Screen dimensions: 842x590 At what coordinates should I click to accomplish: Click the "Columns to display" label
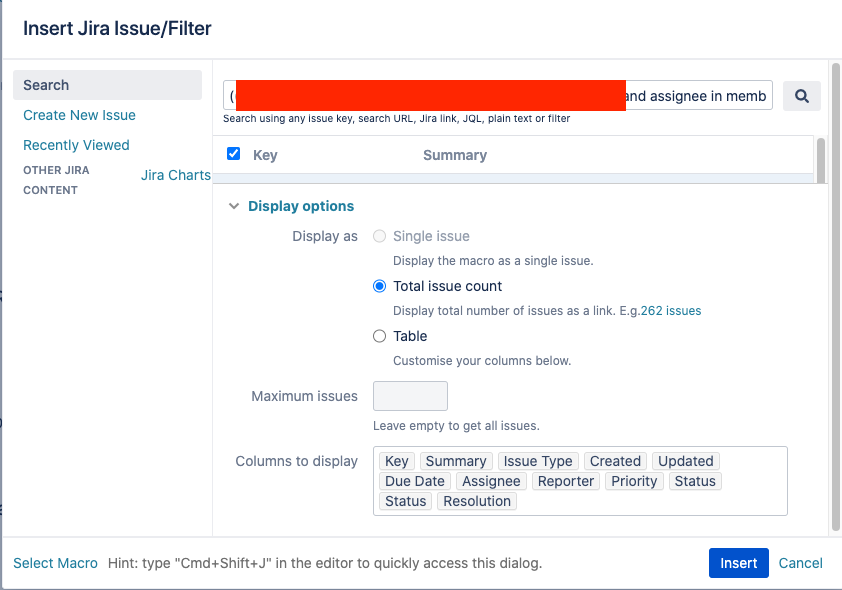coord(296,461)
